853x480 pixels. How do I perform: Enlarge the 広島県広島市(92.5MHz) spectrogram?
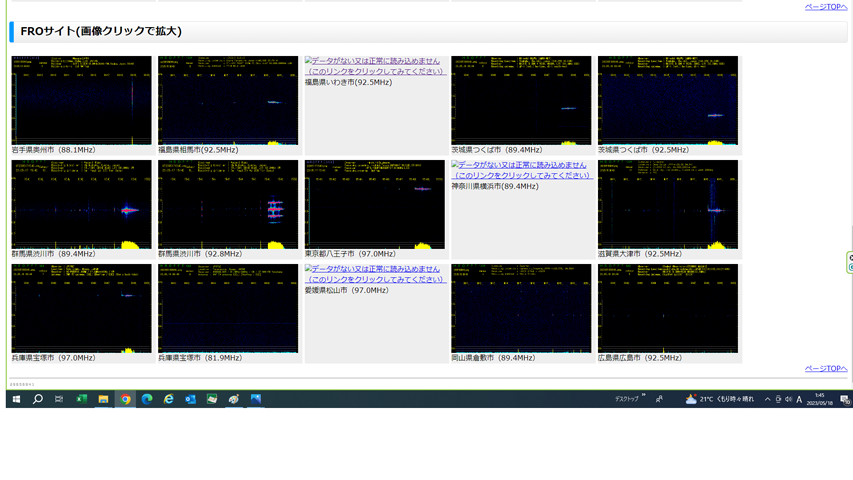click(668, 309)
